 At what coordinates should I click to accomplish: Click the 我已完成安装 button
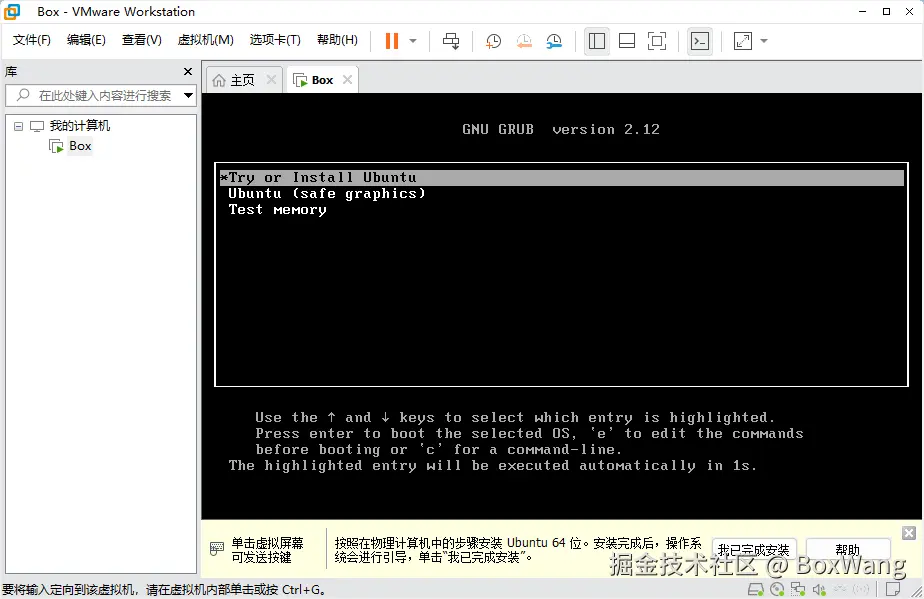click(754, 548)
